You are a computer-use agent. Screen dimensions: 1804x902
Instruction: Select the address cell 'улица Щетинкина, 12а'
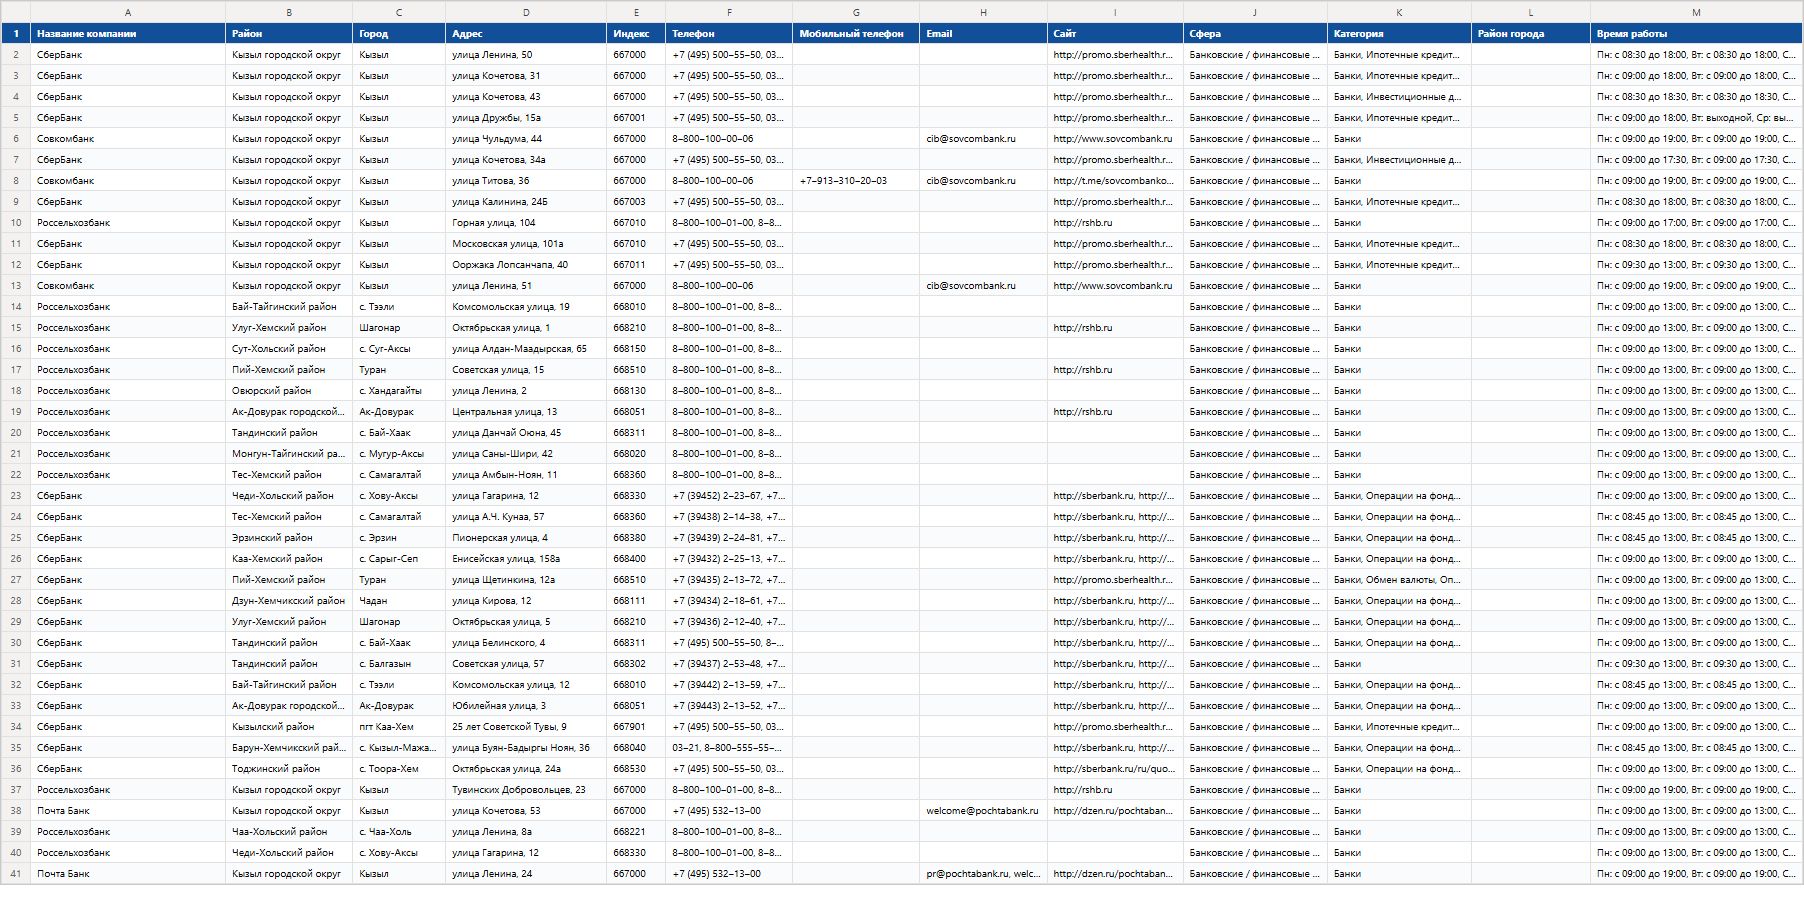coord(526,580)
